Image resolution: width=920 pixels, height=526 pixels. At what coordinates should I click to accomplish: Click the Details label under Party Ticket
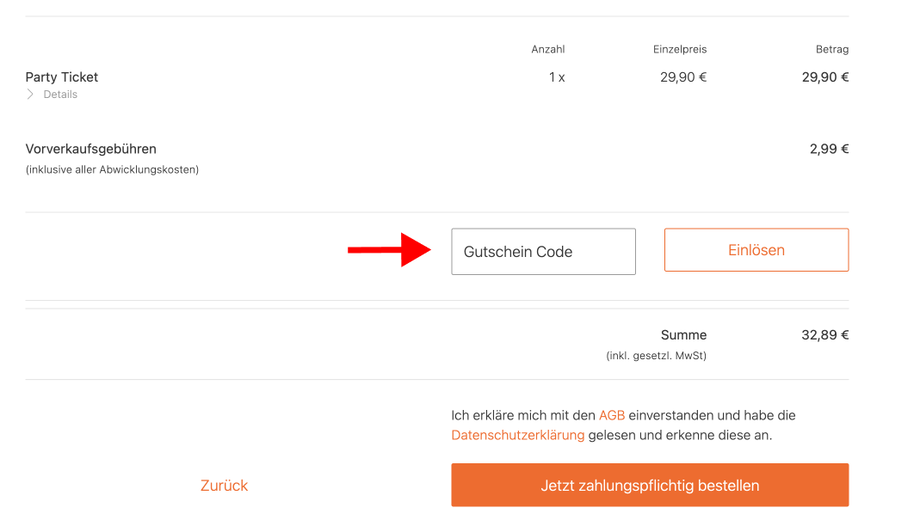pos(60,94)
